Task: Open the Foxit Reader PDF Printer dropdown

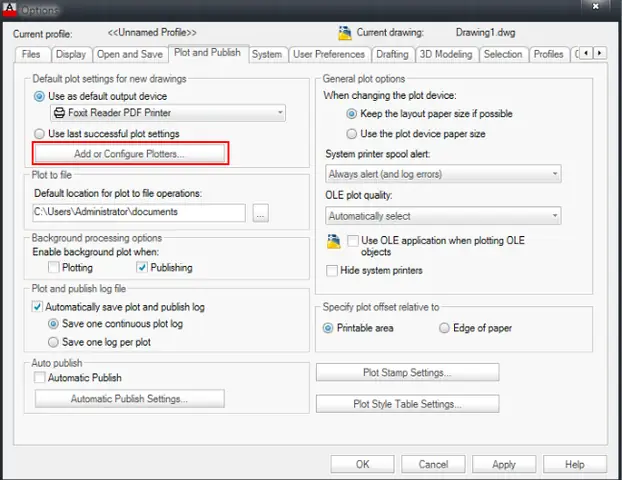Action: 168,113
